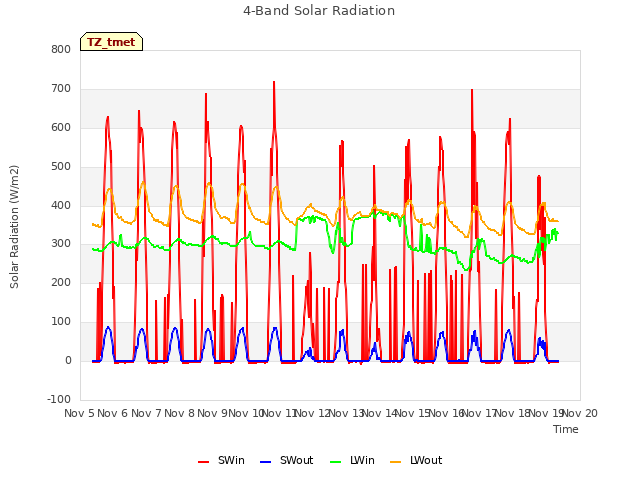Image resolution: width=640 pixels, height=480 pixels.
Task: Click the highest SWin peak on Nov 10
Action: pyautogui.click(x=274, y=82)
